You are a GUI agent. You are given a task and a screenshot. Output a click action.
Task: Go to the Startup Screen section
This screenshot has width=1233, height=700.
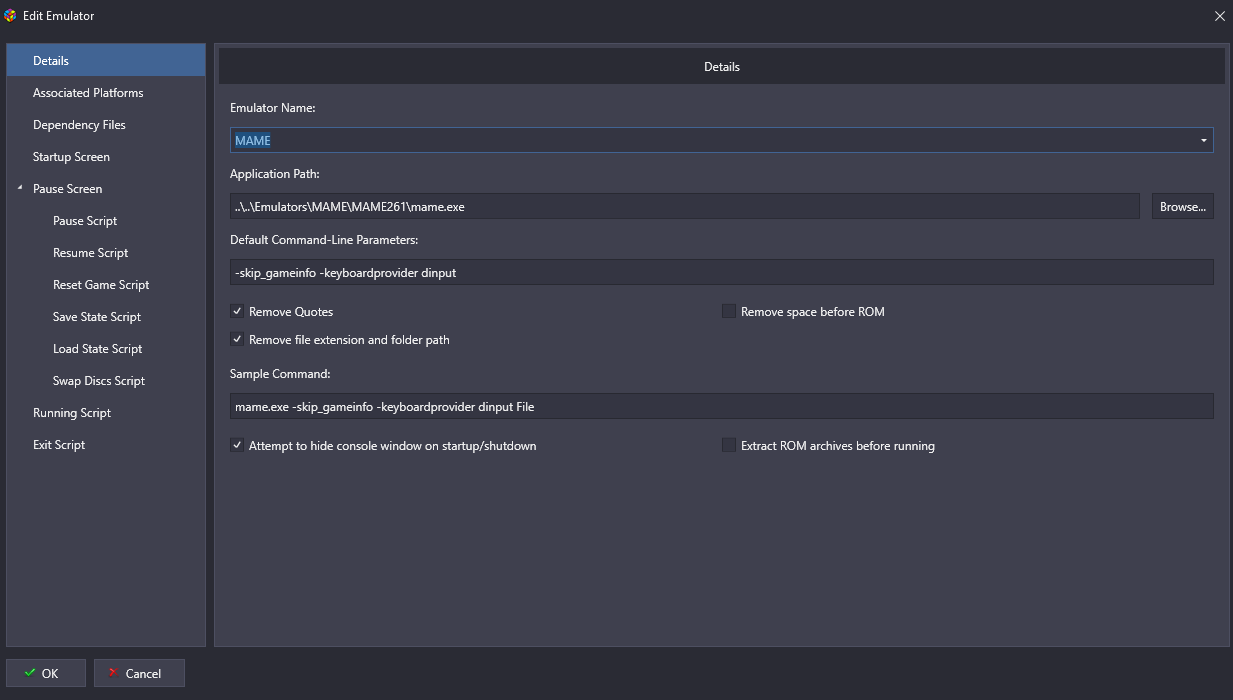click(71, 157)
